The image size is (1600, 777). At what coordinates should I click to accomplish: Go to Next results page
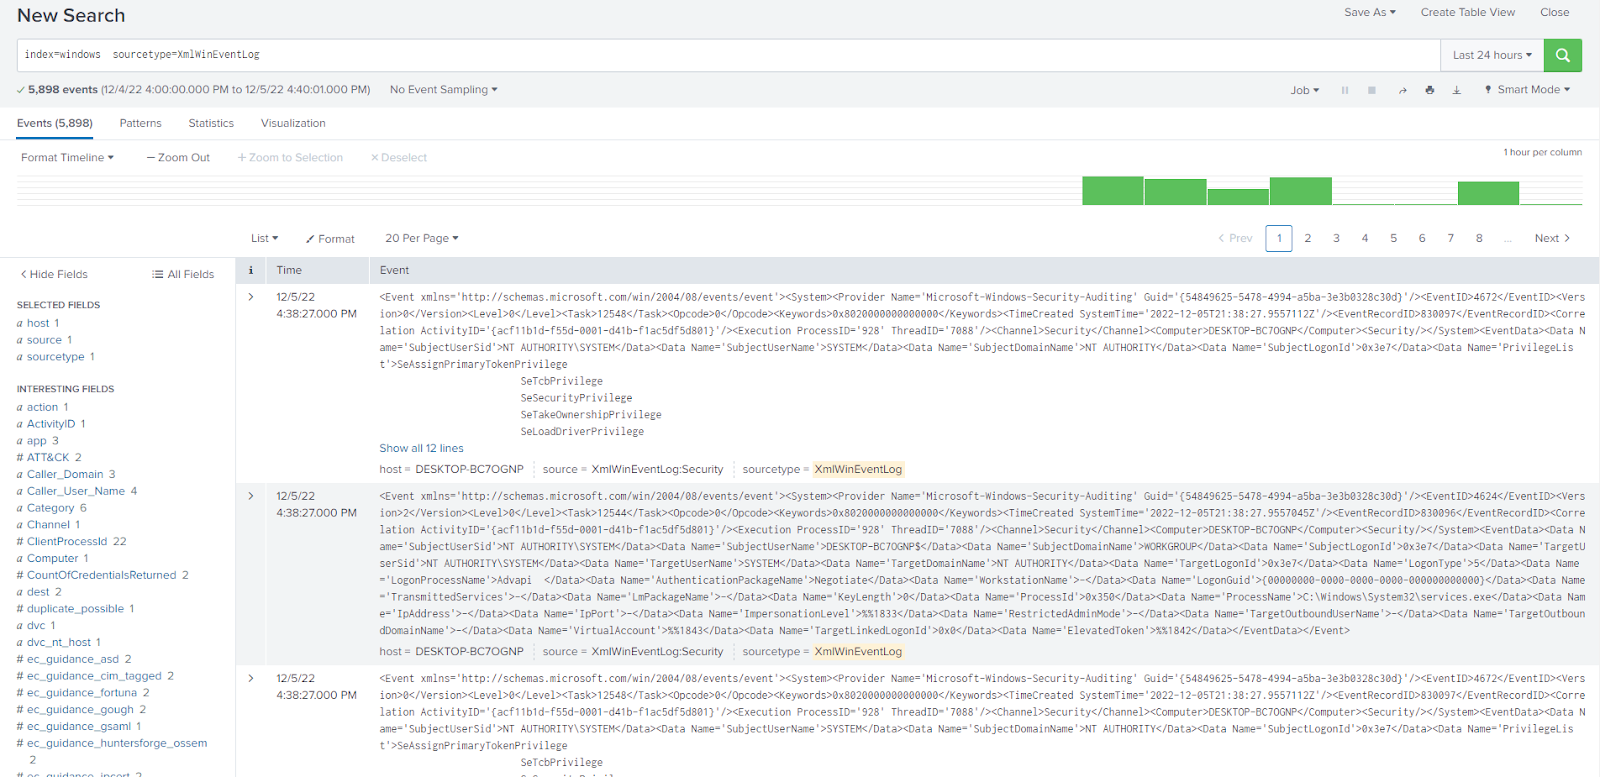click(x=1552, y=238)
